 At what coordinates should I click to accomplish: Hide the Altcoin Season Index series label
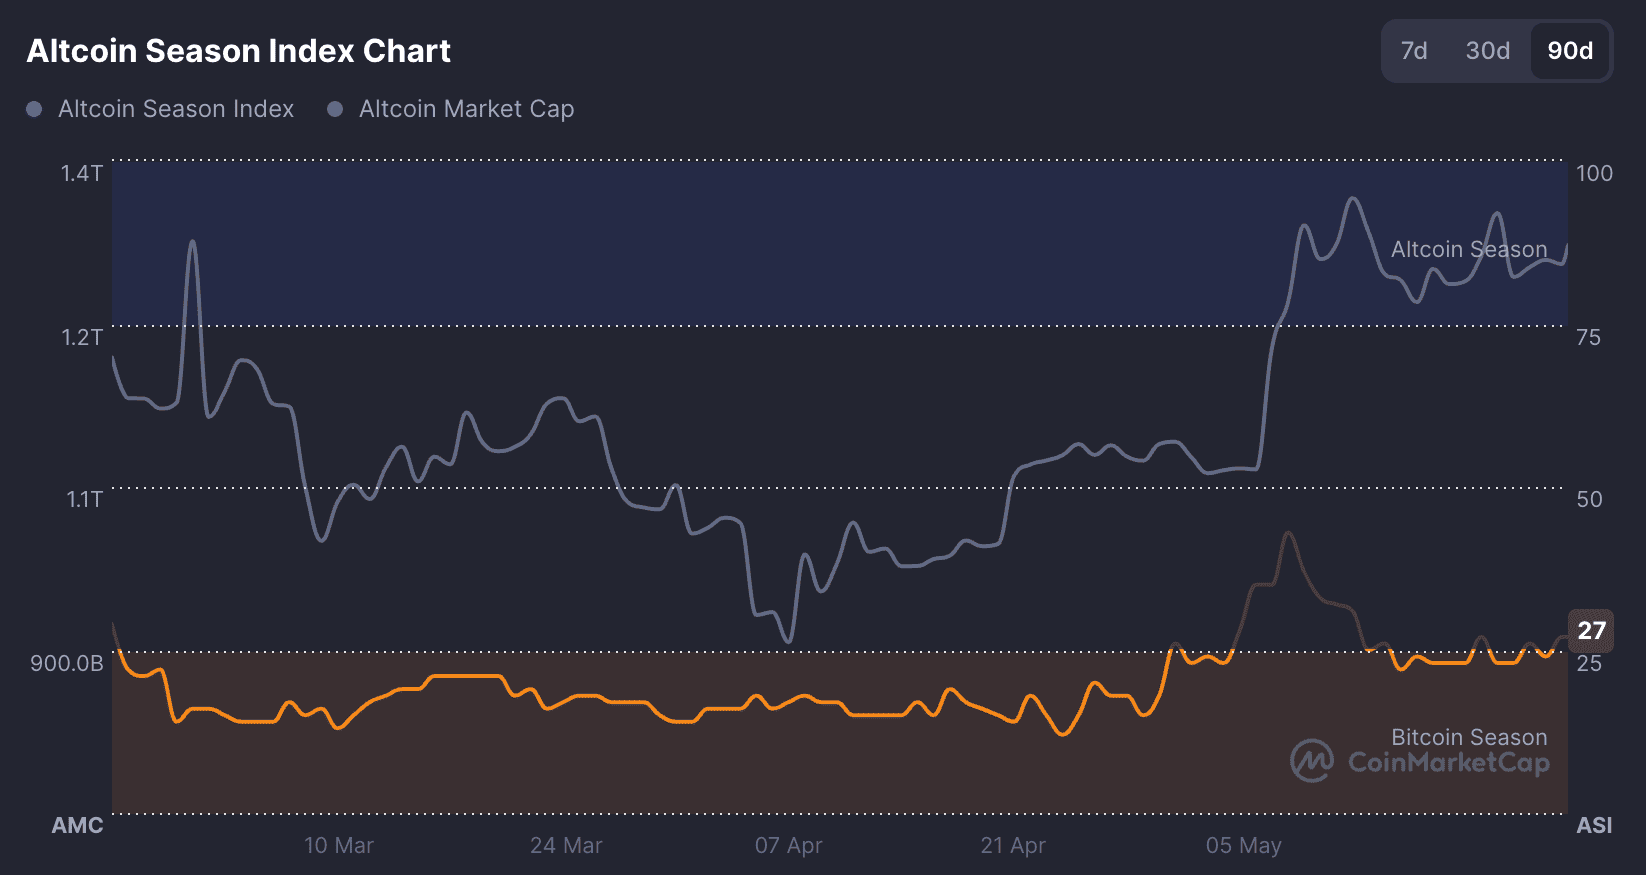coord(176,109)
